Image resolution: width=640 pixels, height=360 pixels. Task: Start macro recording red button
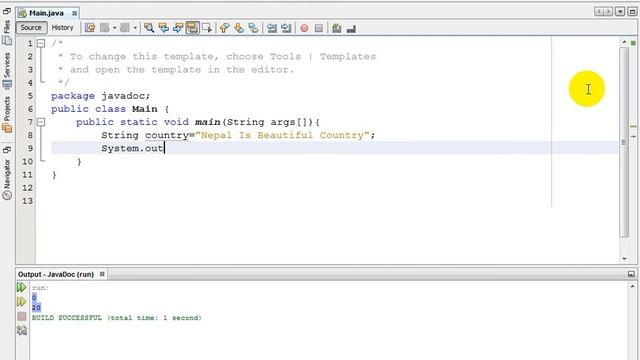pos(304,28)
